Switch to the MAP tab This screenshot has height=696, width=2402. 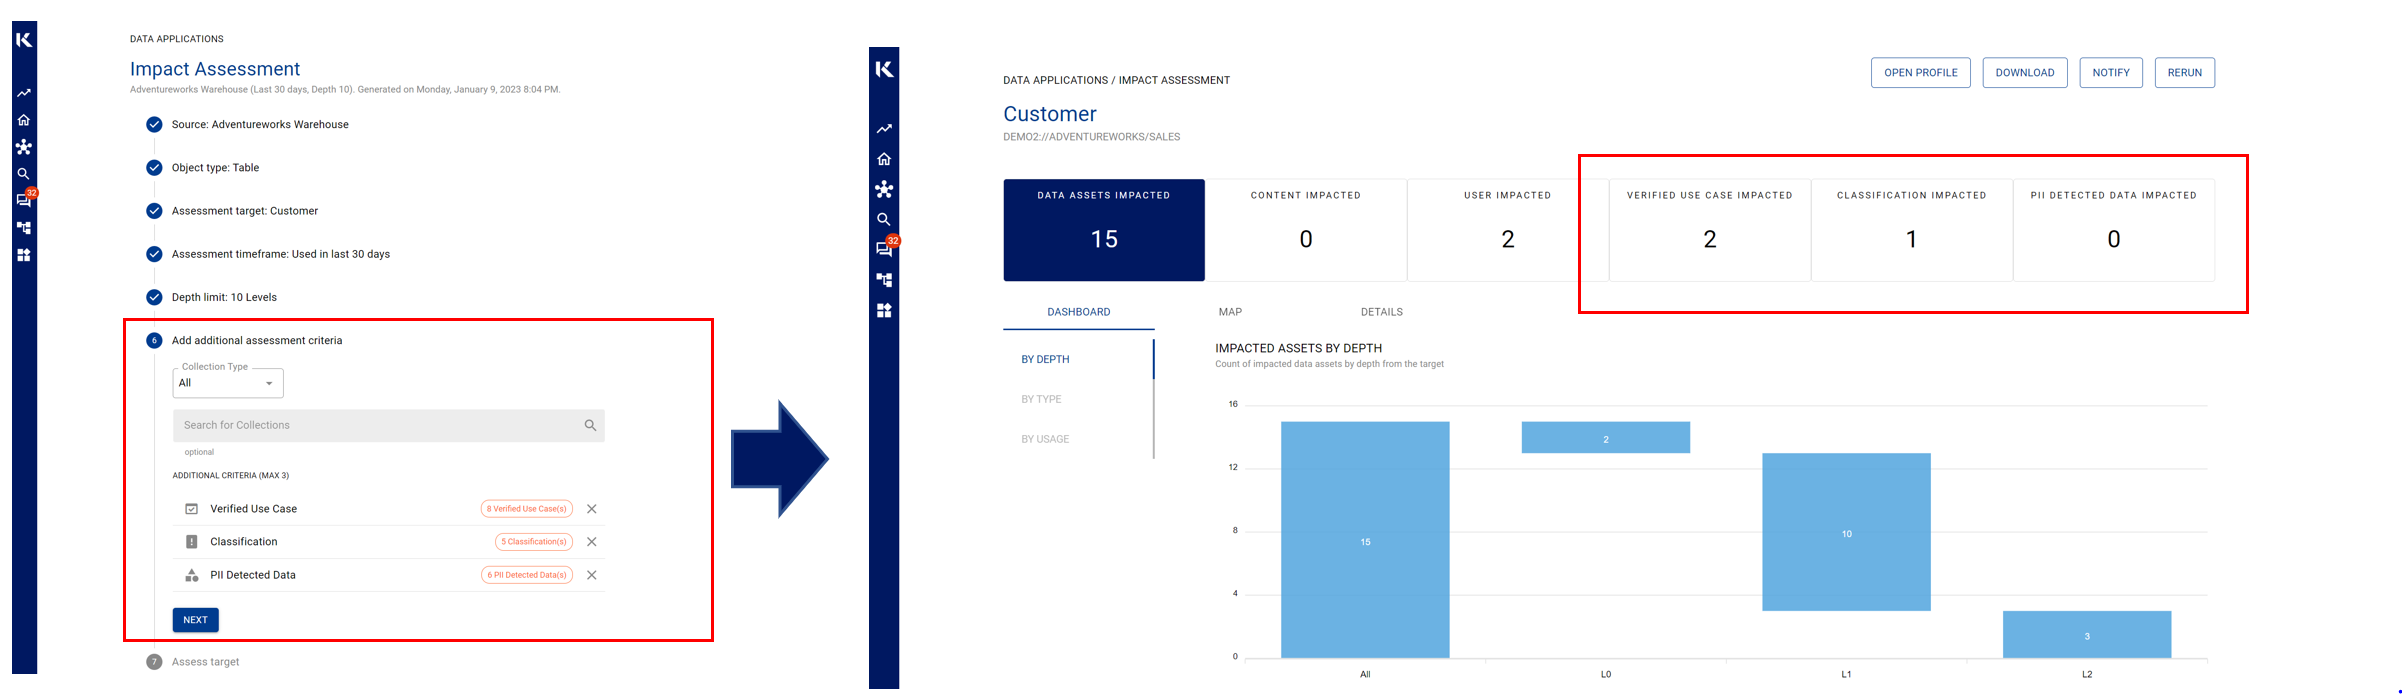[x=1230, y=312]
